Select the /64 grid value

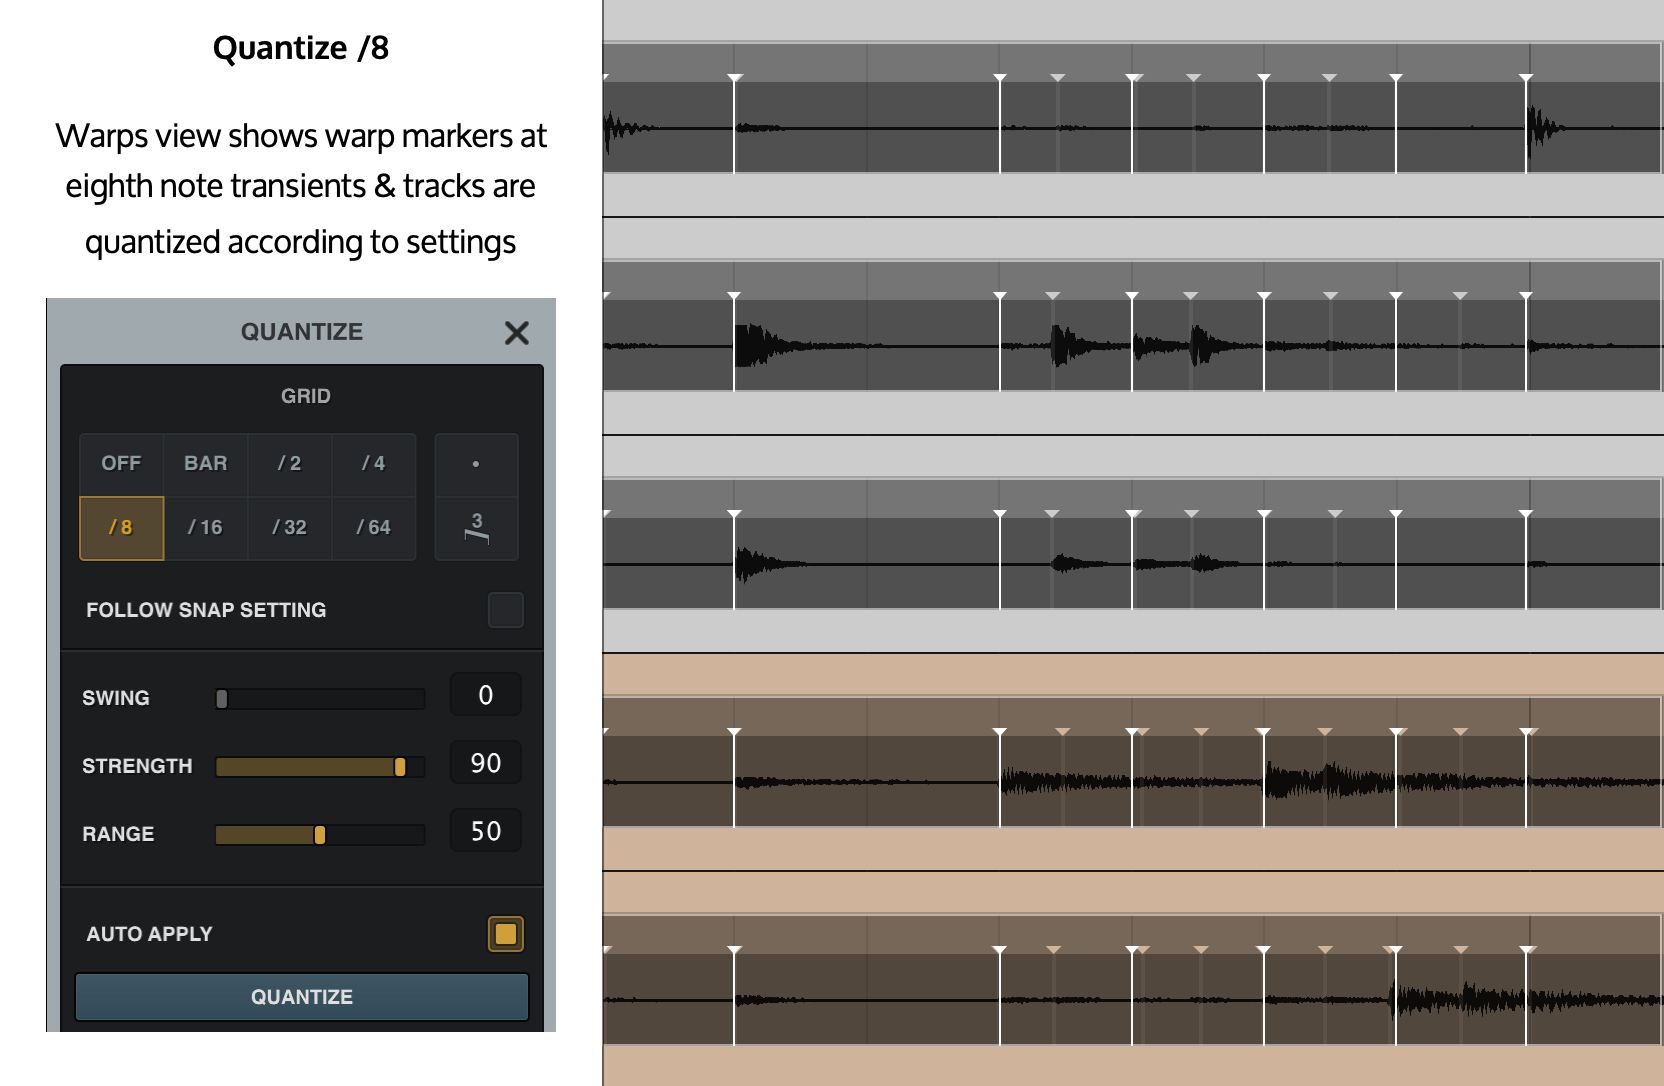(373, 528)
